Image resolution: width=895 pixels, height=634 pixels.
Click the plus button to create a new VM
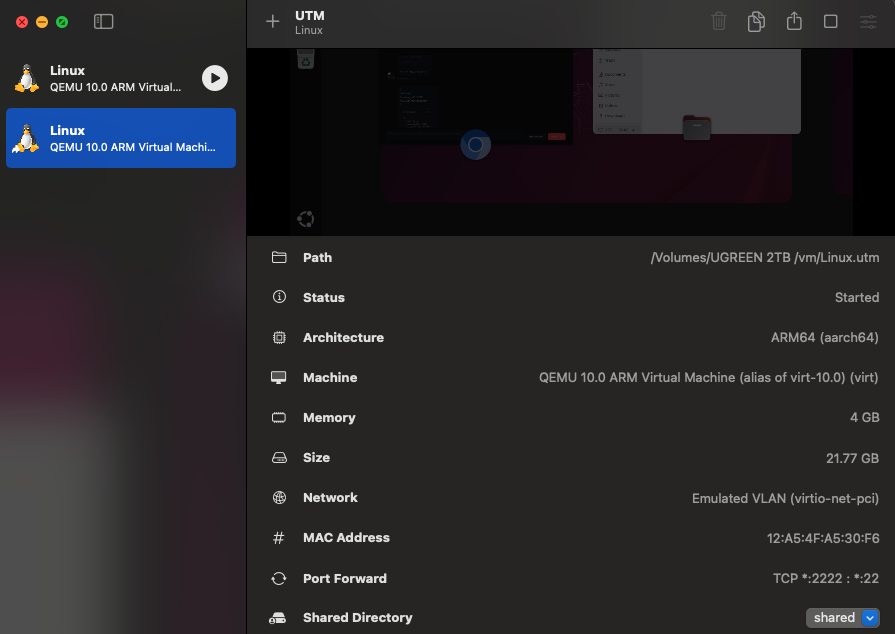pyautogui.click(x=272, y=22)
